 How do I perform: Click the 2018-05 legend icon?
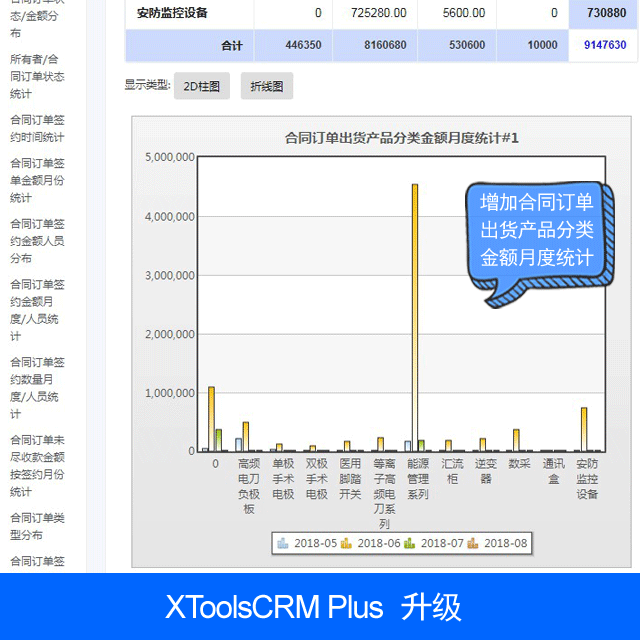pos(283,543)
